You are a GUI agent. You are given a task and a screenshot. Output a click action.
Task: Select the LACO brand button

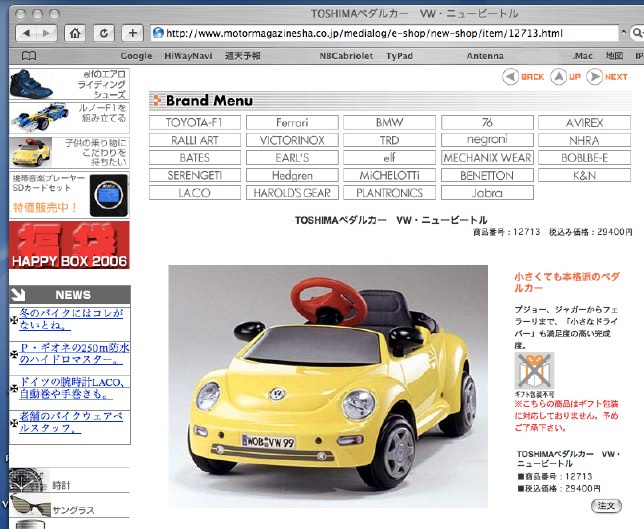click(x=195, y=193)
